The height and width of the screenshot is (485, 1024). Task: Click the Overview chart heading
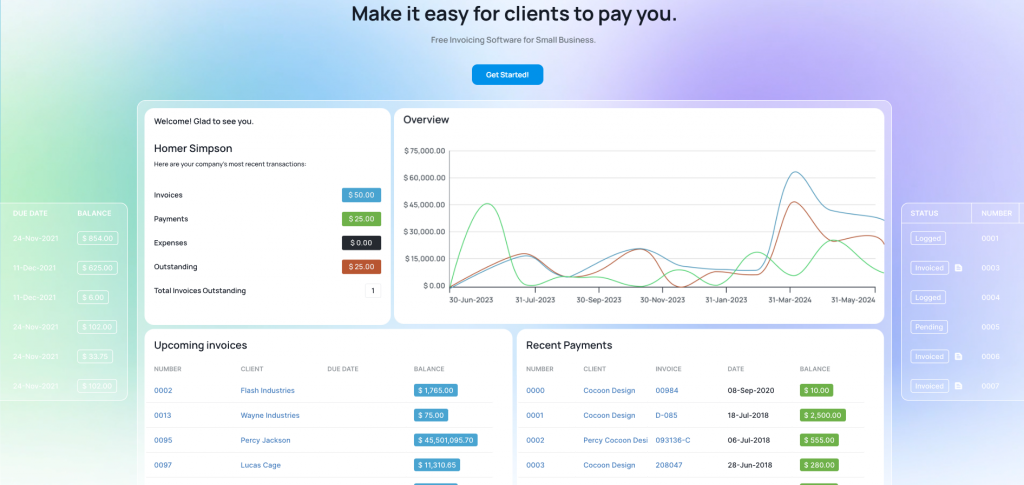click(x=426, y=119)
